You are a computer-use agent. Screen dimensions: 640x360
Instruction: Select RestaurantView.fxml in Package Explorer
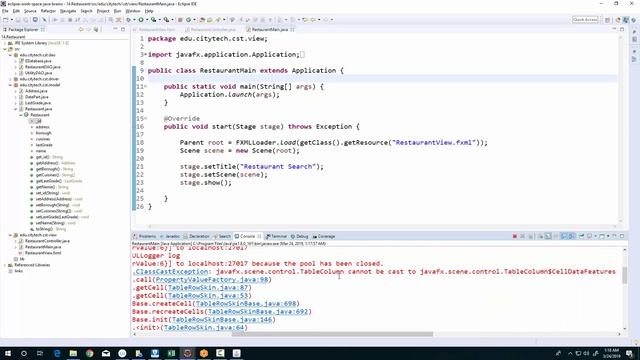pyautogui.click(x=43, y=253)
